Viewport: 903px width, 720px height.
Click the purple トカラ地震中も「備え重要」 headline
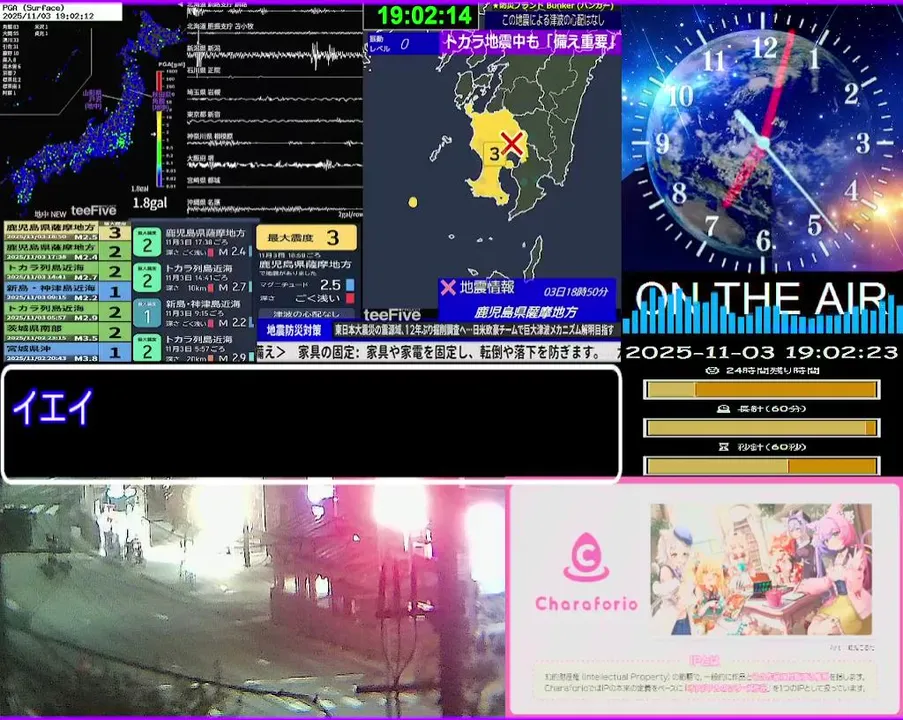click(x=529, y=42)
